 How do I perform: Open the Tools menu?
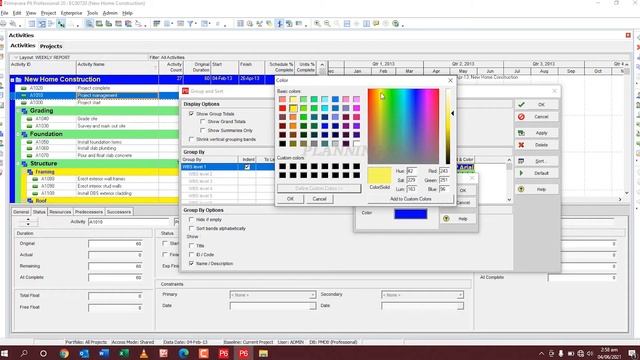pos(93,13)
